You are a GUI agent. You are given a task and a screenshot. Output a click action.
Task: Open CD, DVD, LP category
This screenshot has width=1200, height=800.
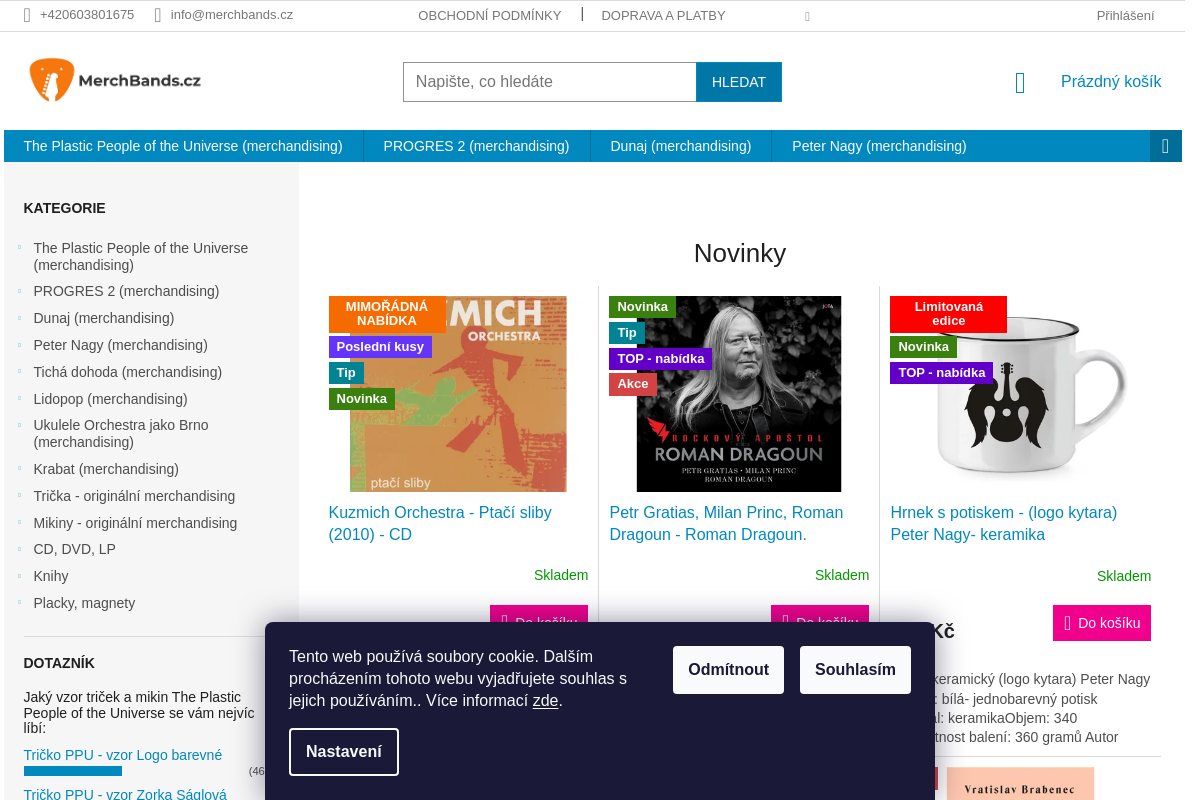pos(74,549)
